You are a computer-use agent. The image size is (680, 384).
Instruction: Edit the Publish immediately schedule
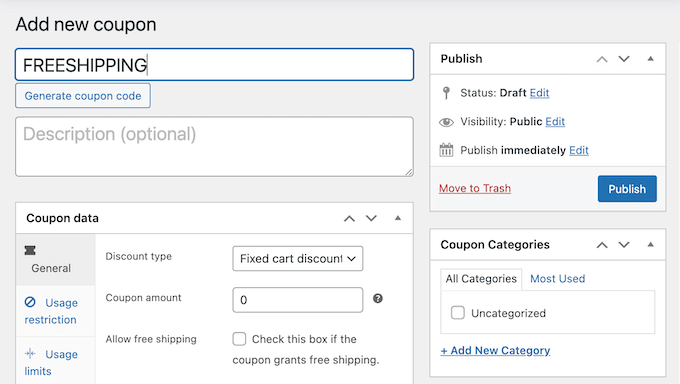579,150
